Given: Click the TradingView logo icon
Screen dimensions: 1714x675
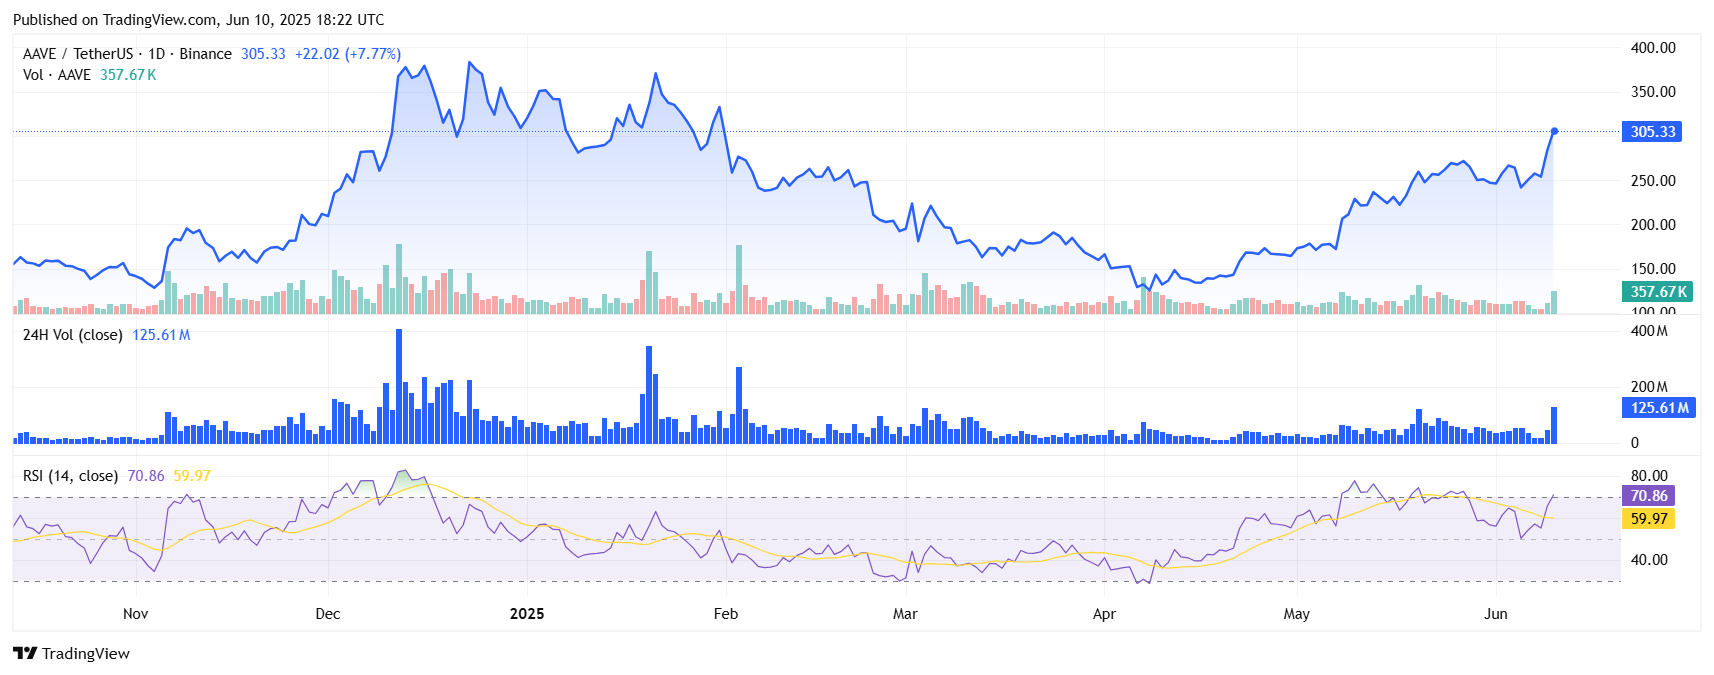Looking at the screenshot, I should pyautogui.click(x=25, y=653).
